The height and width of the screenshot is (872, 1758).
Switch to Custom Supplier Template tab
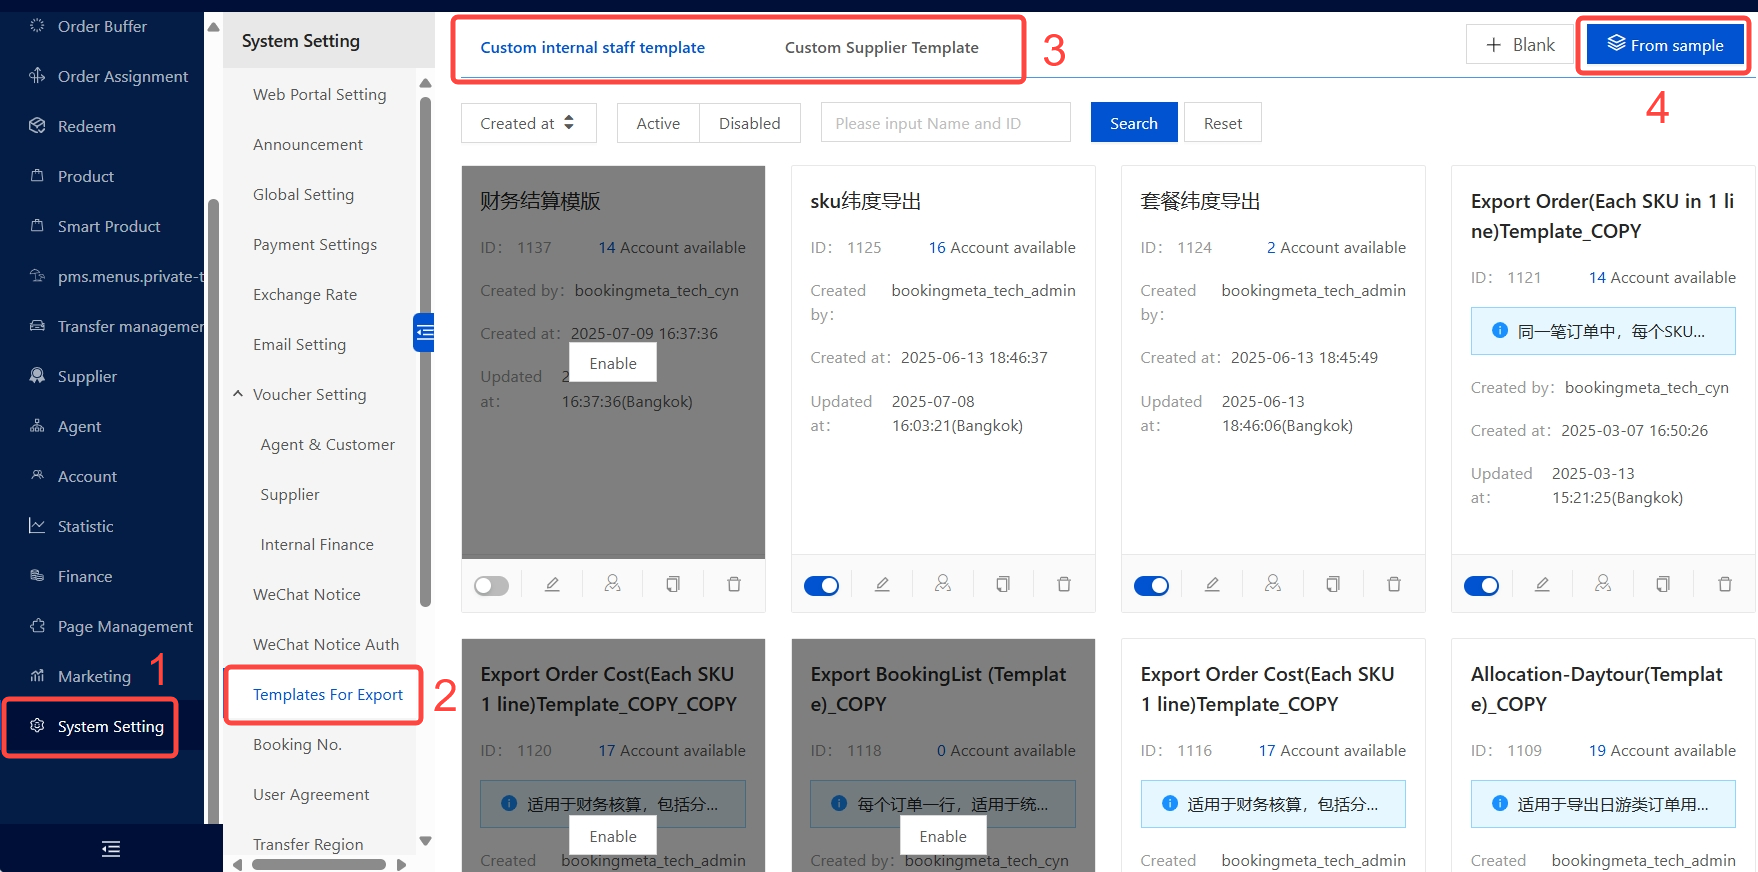[x=881, y=48]
